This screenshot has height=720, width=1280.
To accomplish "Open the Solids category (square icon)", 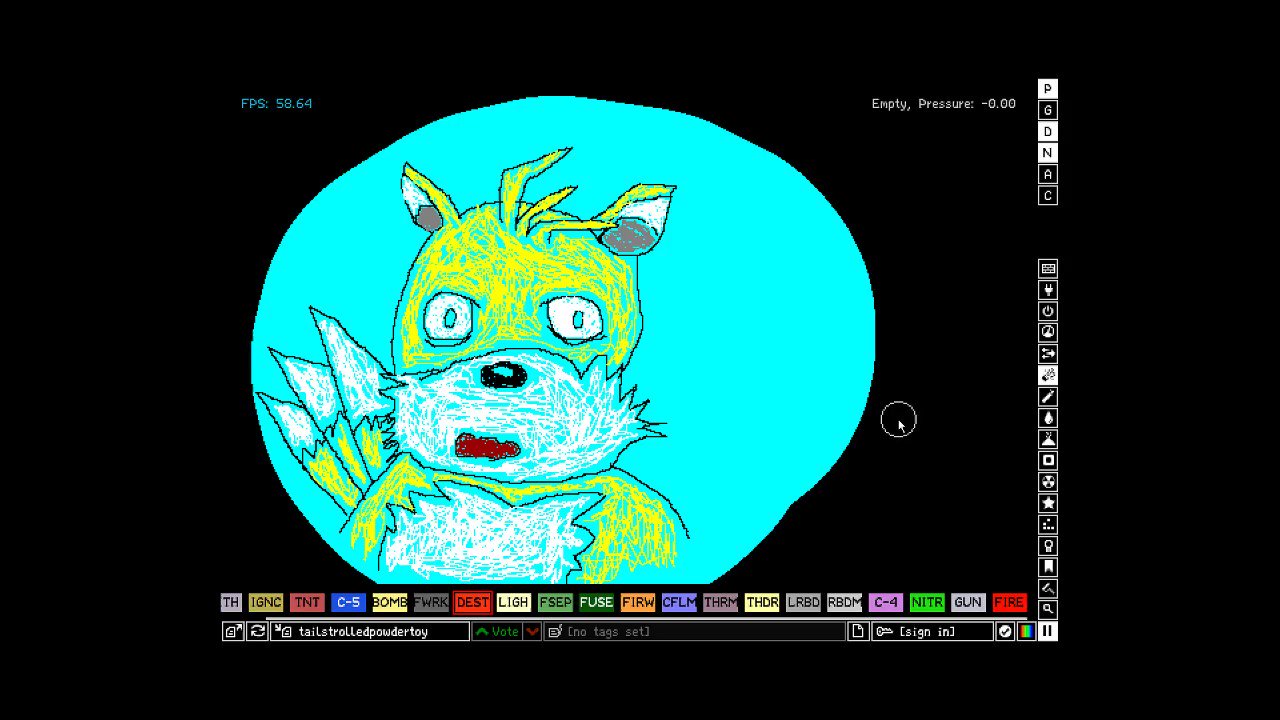I will pos(1048,460).
